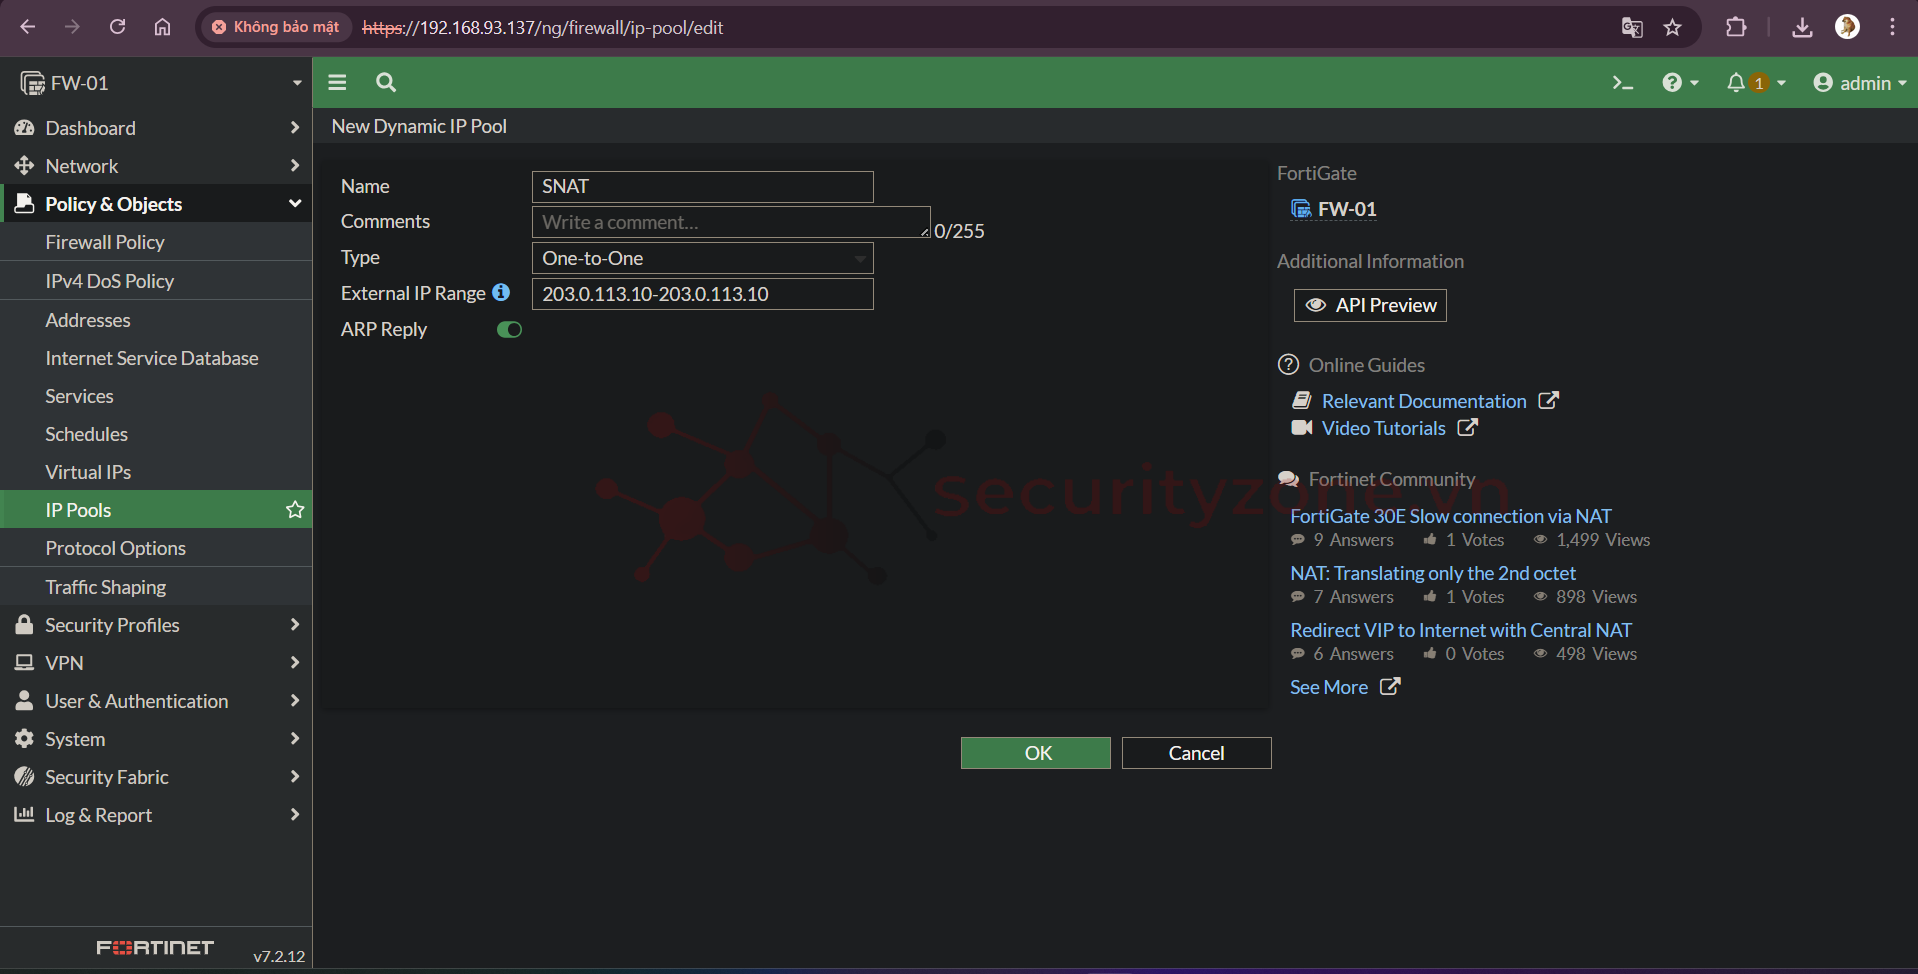The width and height of the screenshot is (1918, 974).
Task: Open browser translate icon
Action: coord(1631,28)
